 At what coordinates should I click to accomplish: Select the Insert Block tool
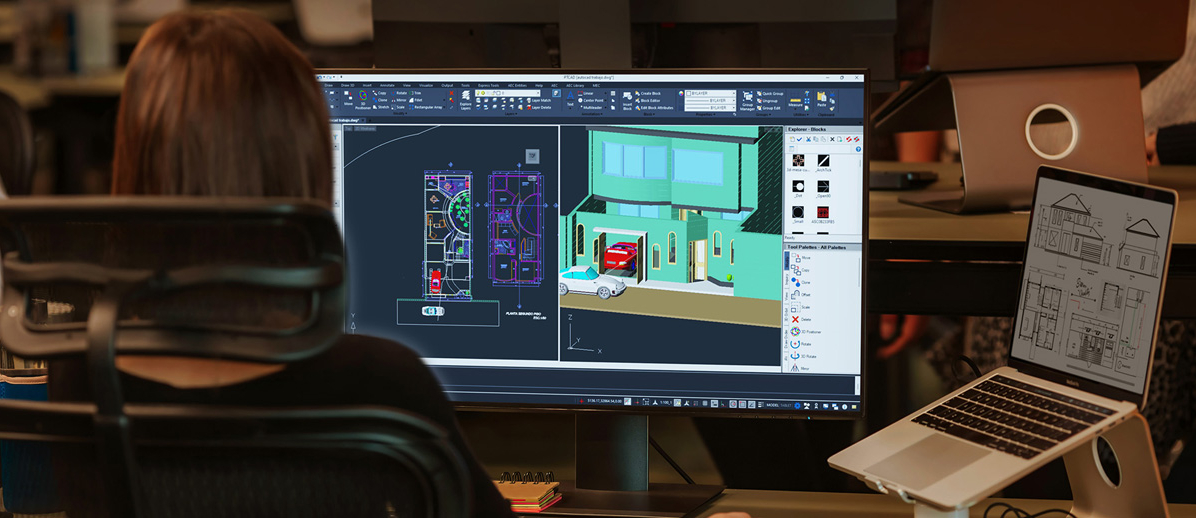pos(627,101)
